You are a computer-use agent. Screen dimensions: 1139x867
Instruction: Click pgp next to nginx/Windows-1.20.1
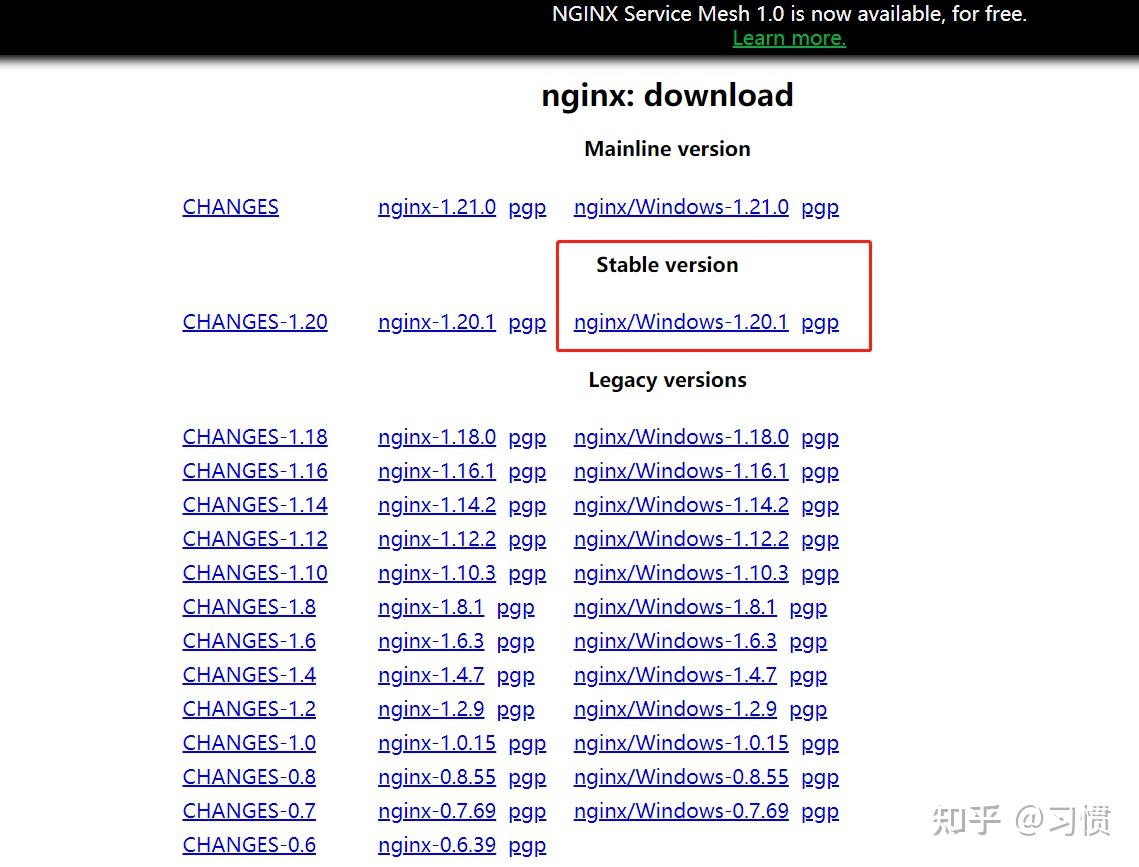point(820,322)
